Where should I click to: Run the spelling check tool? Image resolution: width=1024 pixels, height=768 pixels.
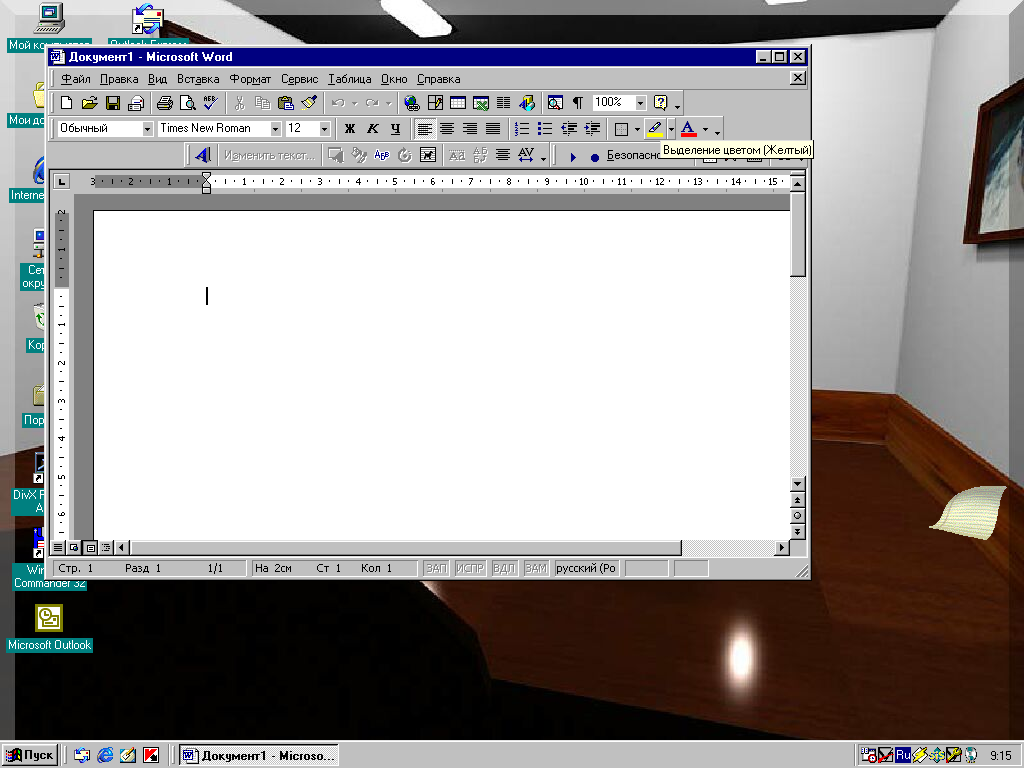210,103
